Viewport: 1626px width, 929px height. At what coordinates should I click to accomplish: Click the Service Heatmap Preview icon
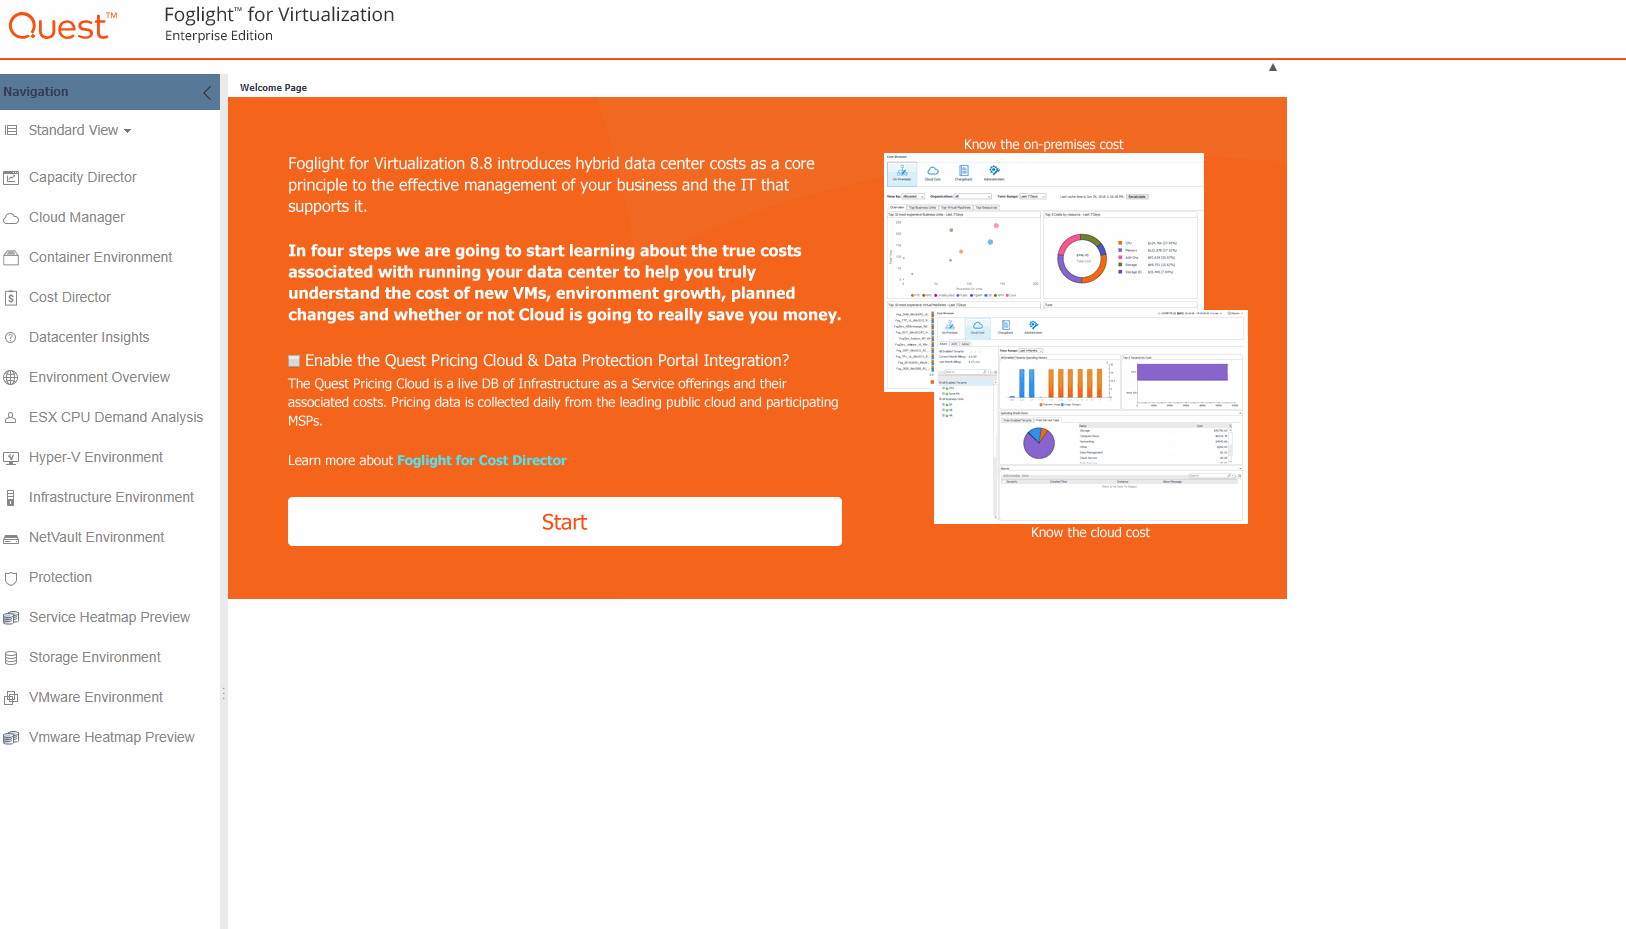pos(11,618)
